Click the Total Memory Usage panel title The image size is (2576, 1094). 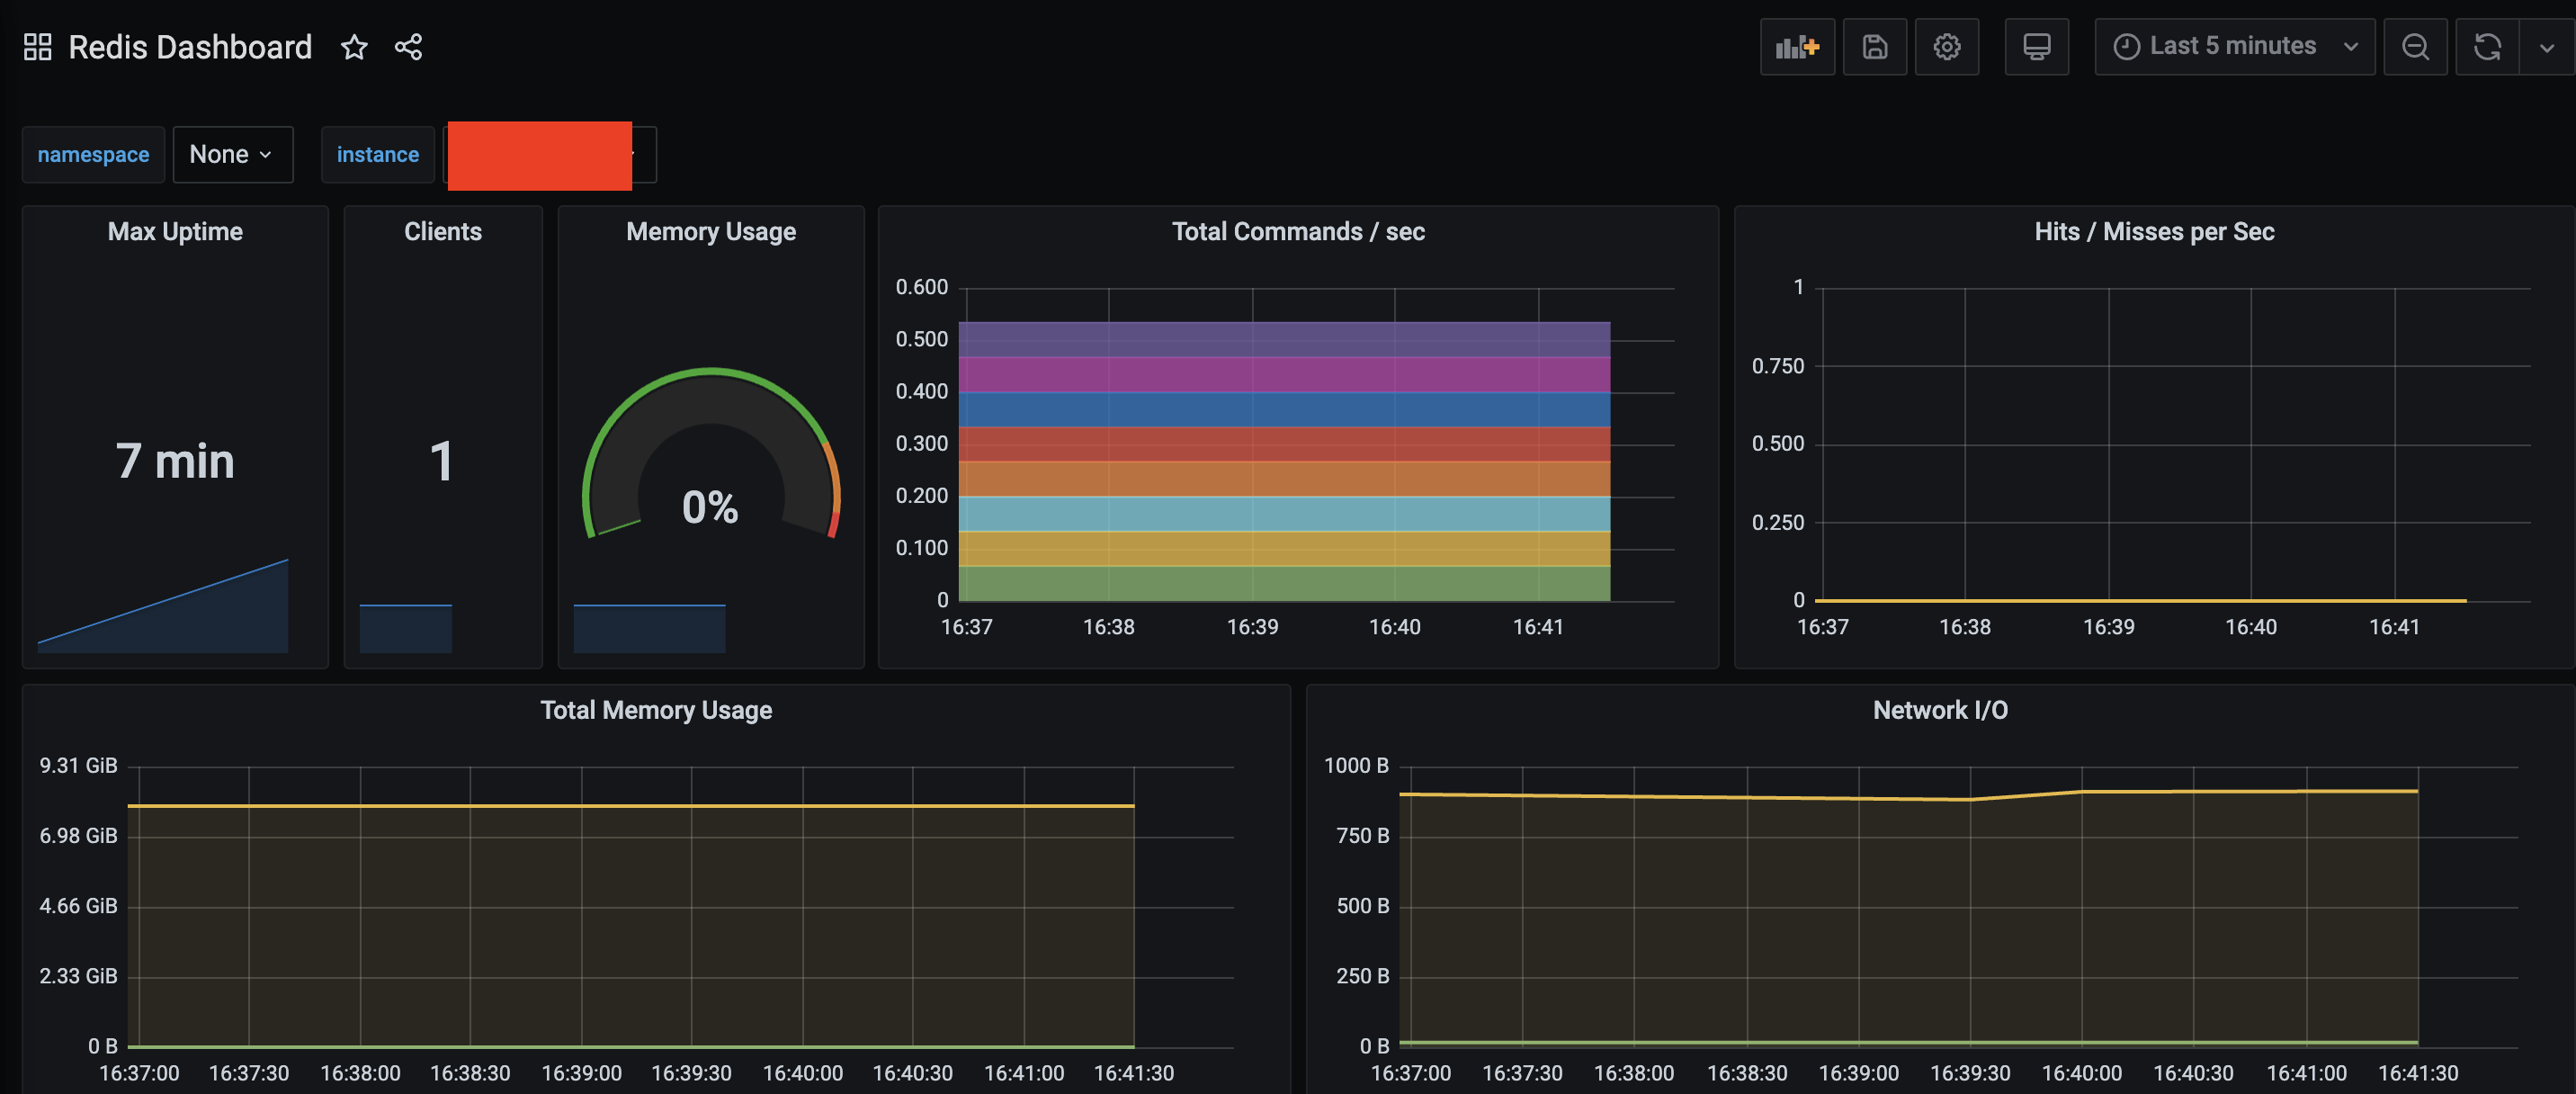656,710
